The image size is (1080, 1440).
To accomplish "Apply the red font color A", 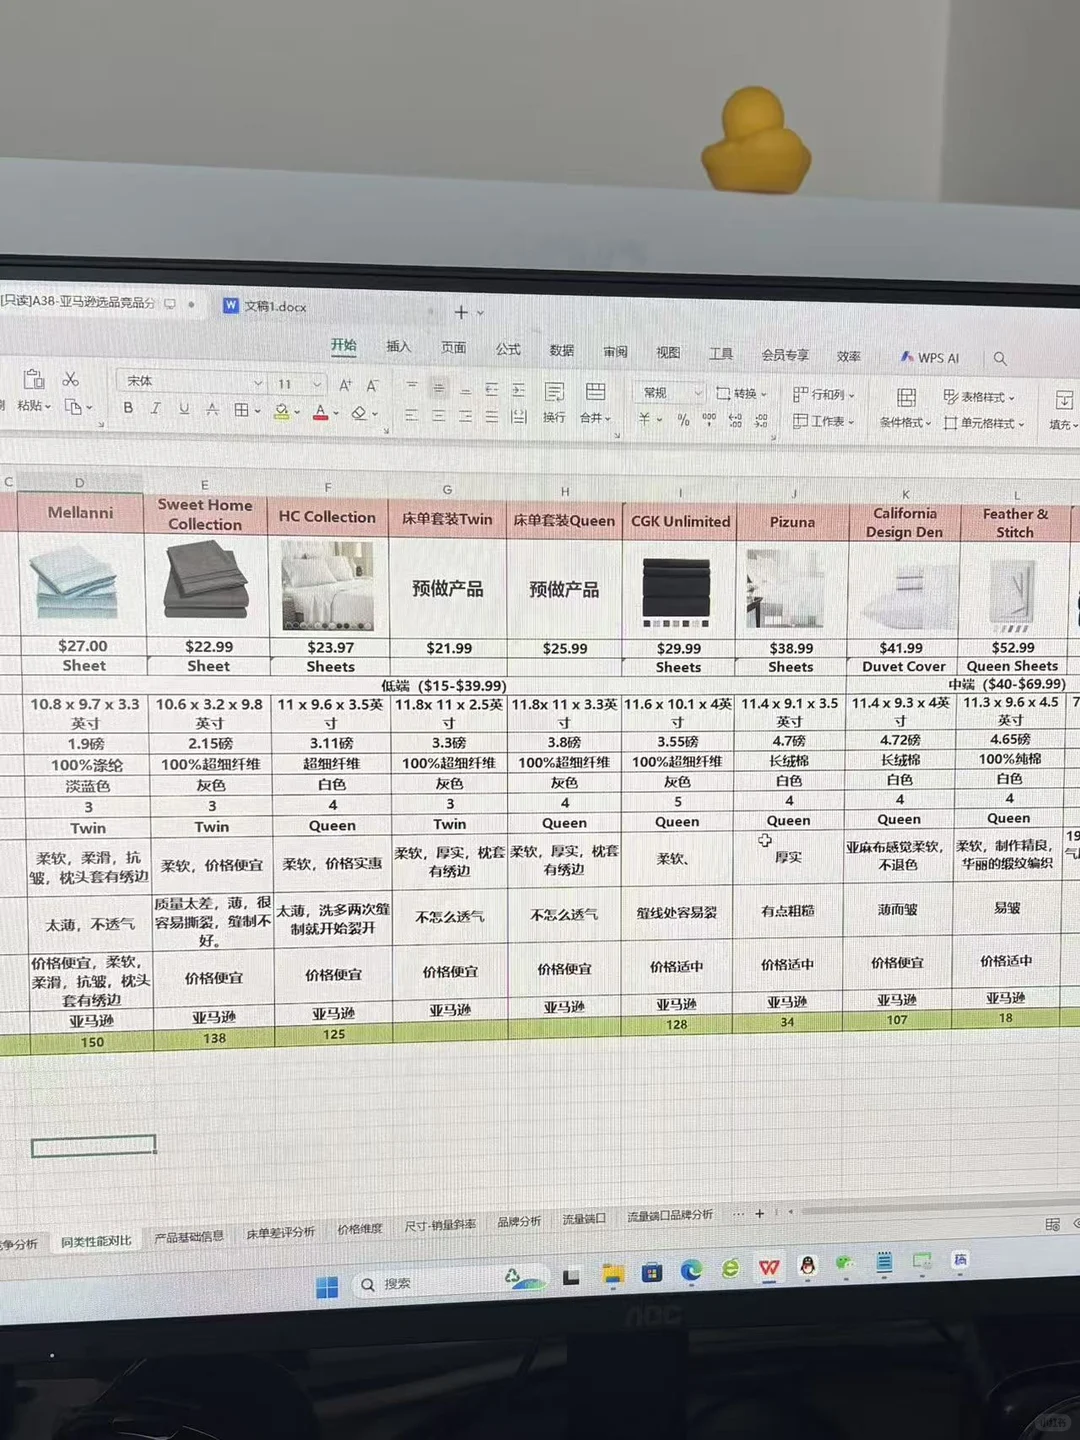I will pos(320,411).
